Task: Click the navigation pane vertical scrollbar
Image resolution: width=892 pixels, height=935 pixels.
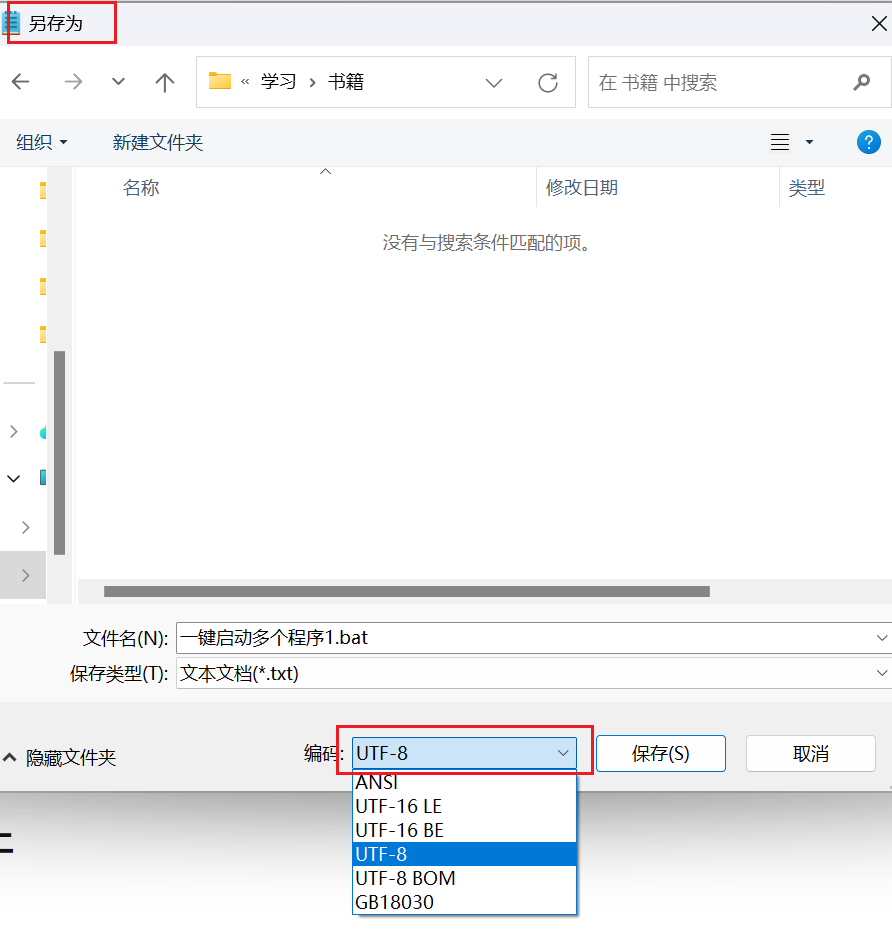Action: click(x=59, y=453)
